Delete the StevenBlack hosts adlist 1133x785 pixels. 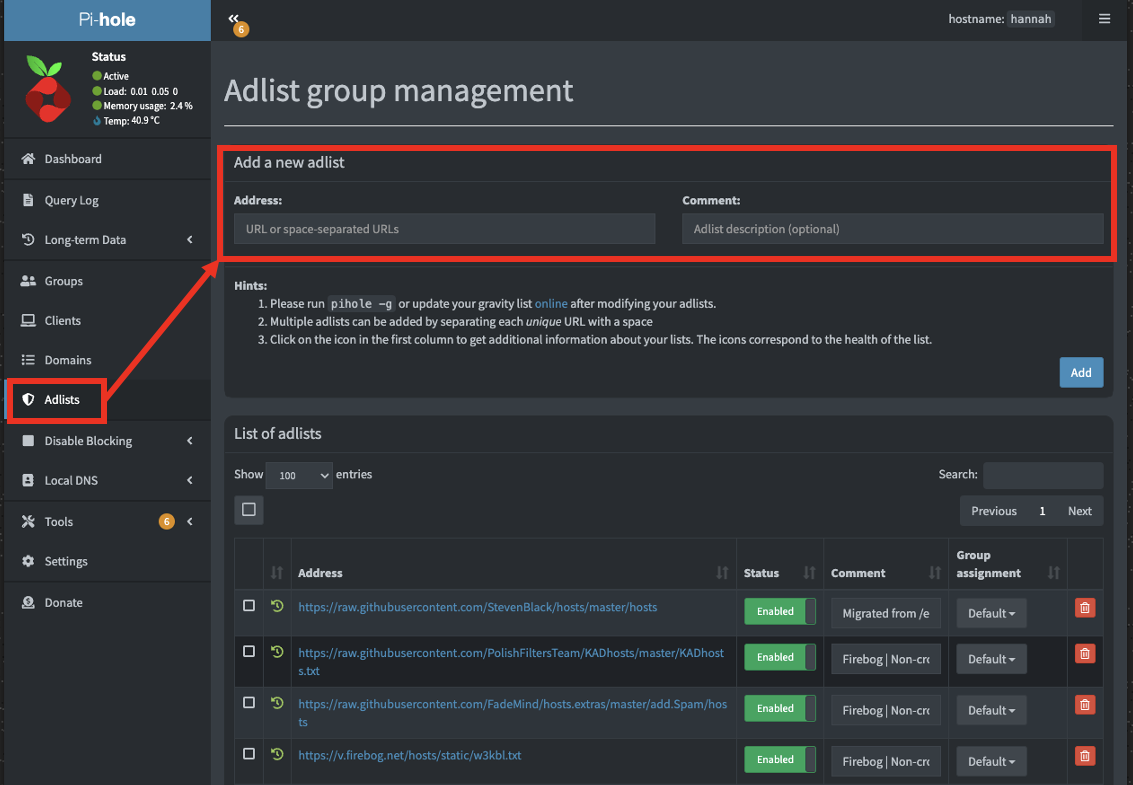pyautogui.click(x=1084, y=607)
